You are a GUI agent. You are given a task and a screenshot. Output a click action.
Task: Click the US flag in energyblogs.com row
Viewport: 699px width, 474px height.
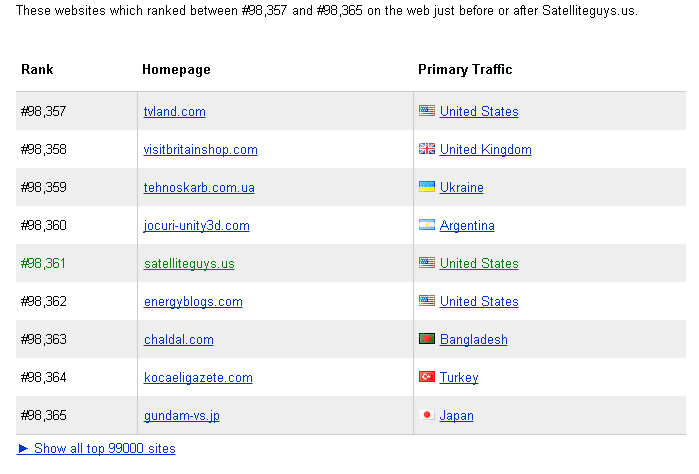[427, 301]
